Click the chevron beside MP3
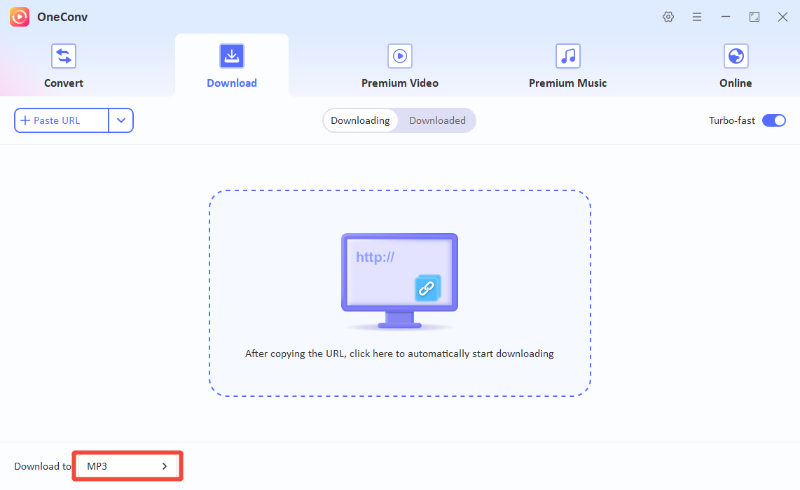This screenshot has width=800, height=490. pos(165,467)
